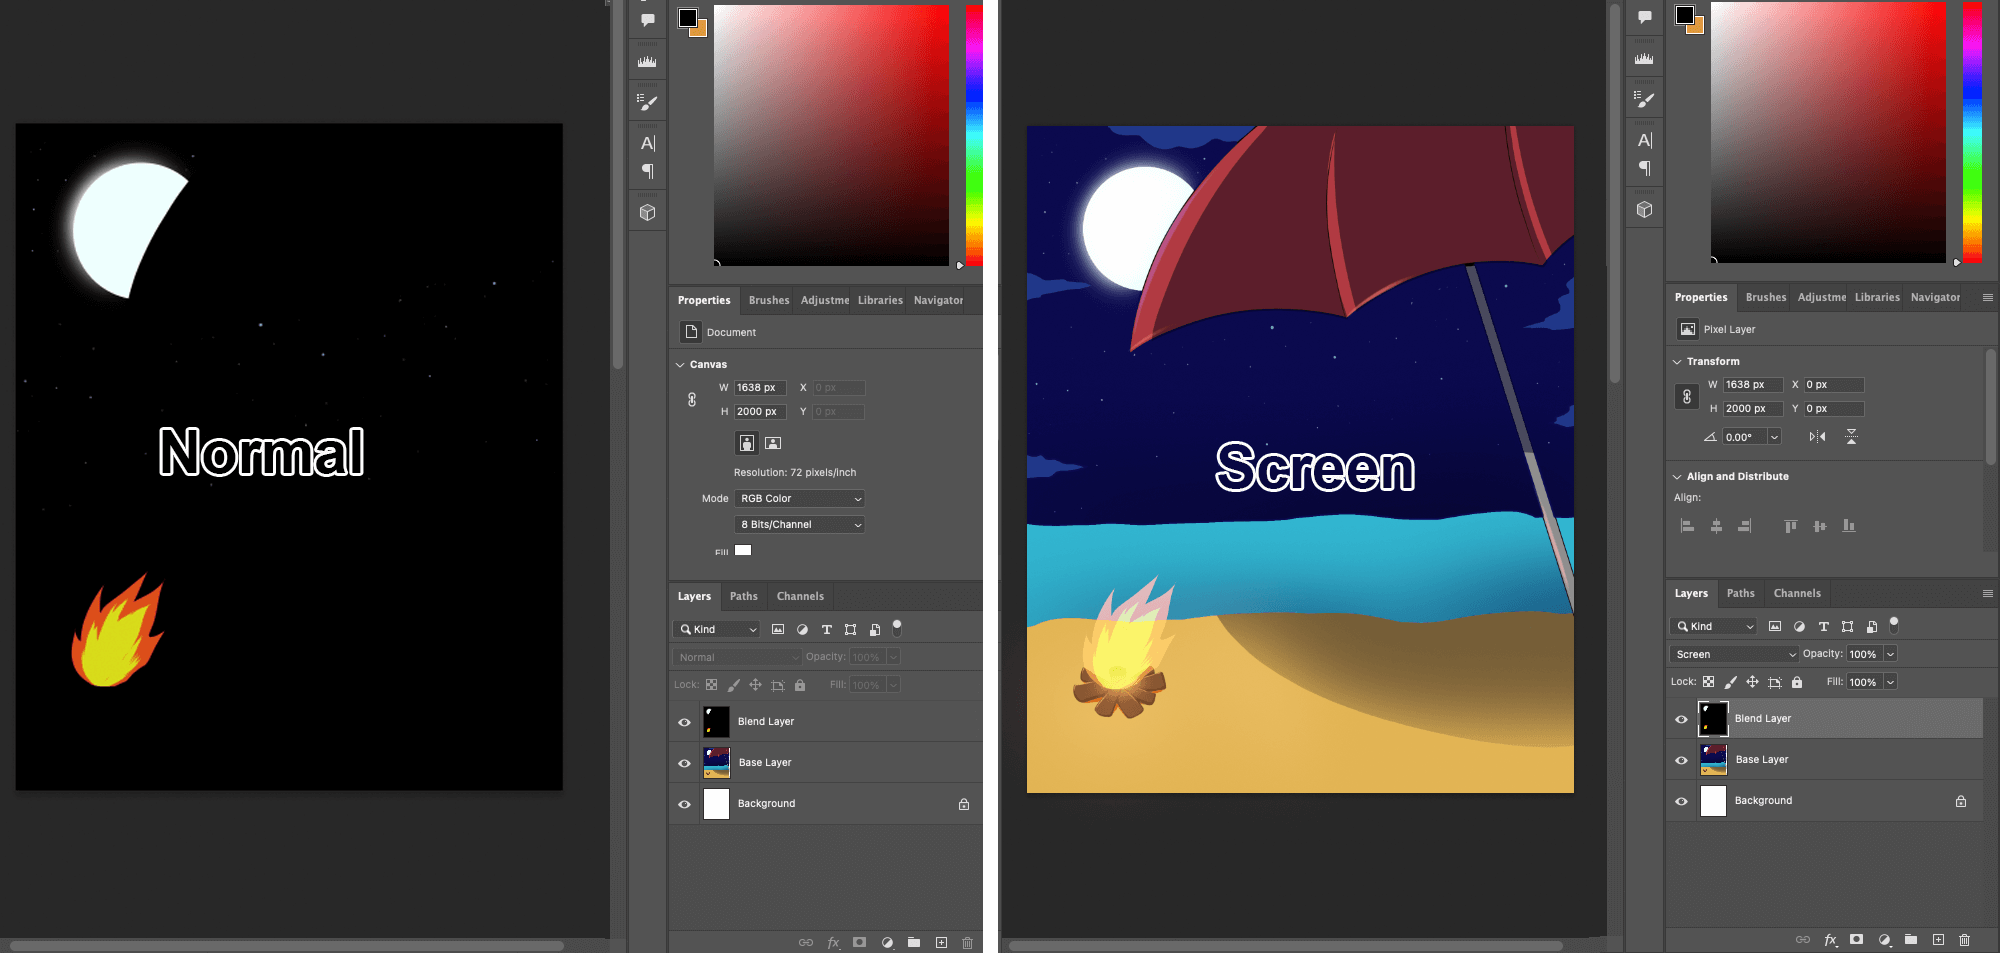The image size is (2000, 953).
Task: Toggle visibility of the Base Layer
Action: pyautogui.click(x=684, y=762)
